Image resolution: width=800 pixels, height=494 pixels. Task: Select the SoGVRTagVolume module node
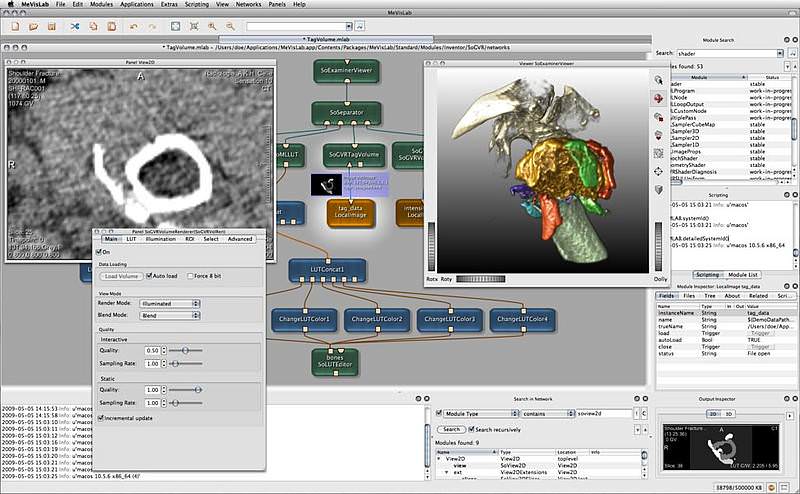[x=354, y=155]
